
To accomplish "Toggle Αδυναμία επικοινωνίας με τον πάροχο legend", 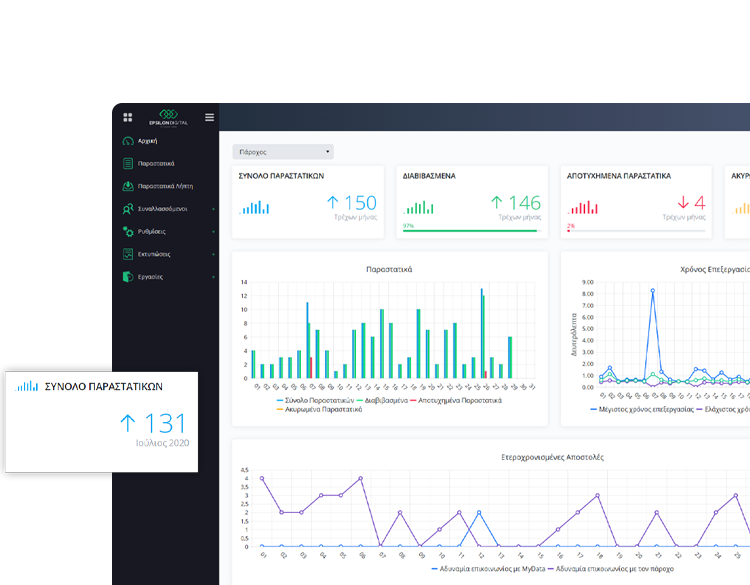I will pyautogui.click(x=611, y=569).
